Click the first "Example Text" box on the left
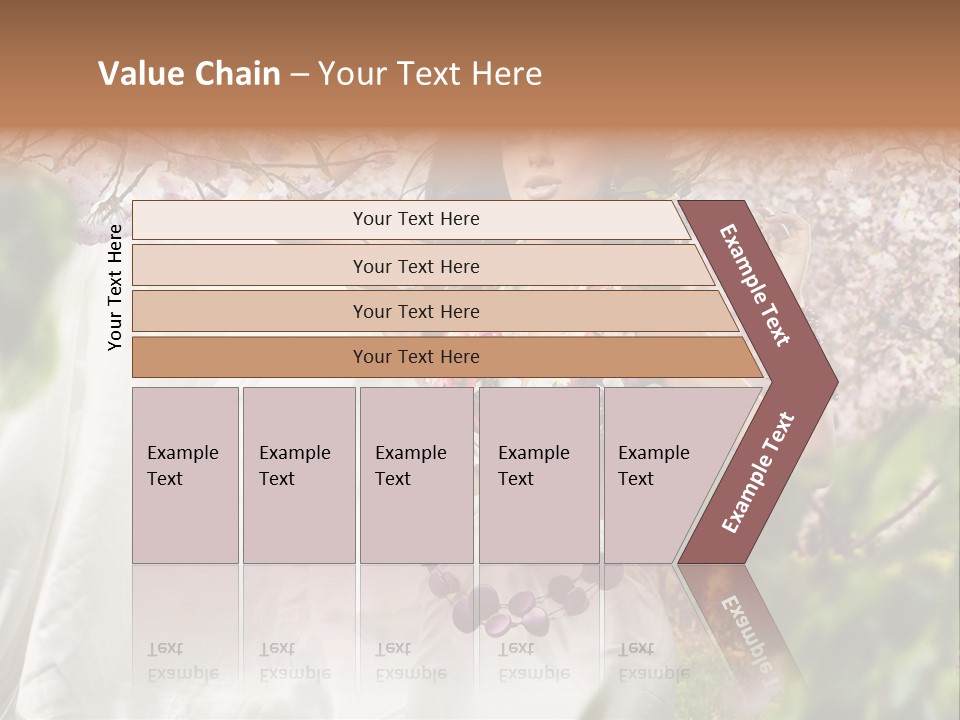Viewport: 960px width, 720px height. coord(185,474)
